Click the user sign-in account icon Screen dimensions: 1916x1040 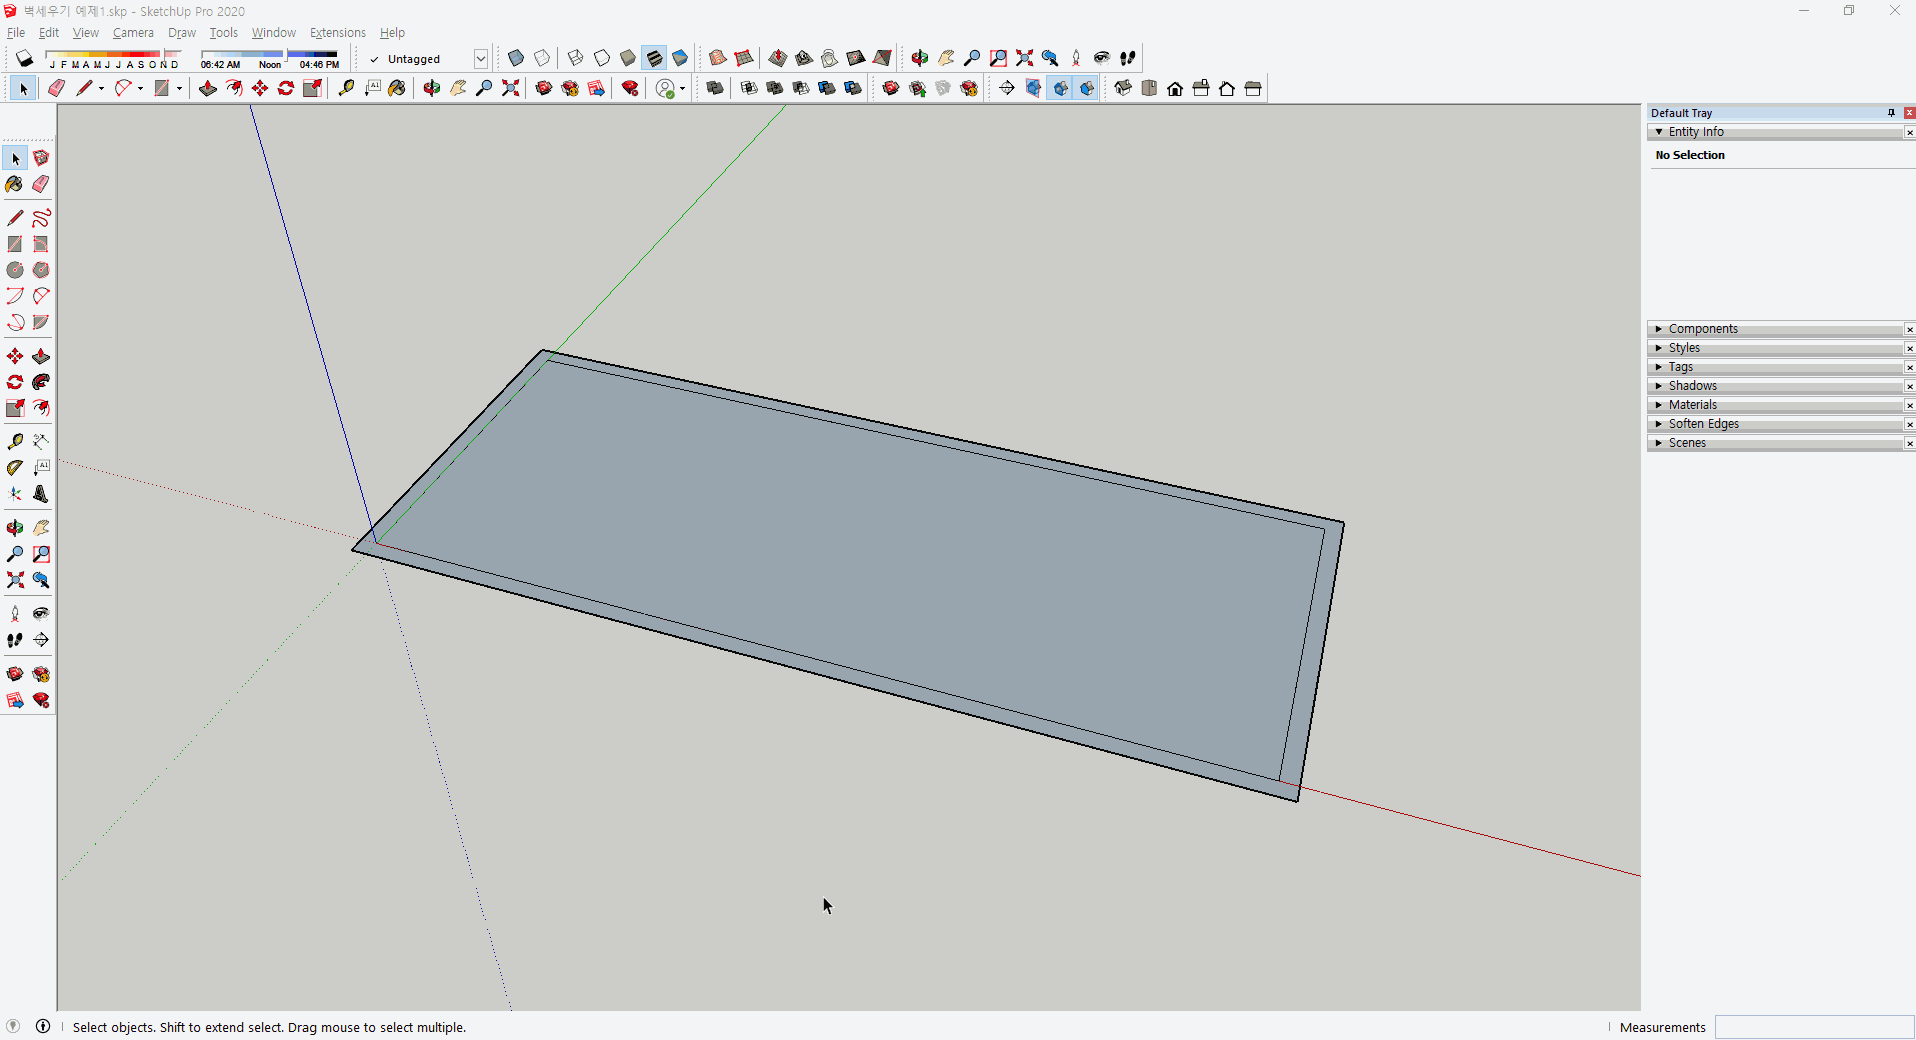[665, 88]
